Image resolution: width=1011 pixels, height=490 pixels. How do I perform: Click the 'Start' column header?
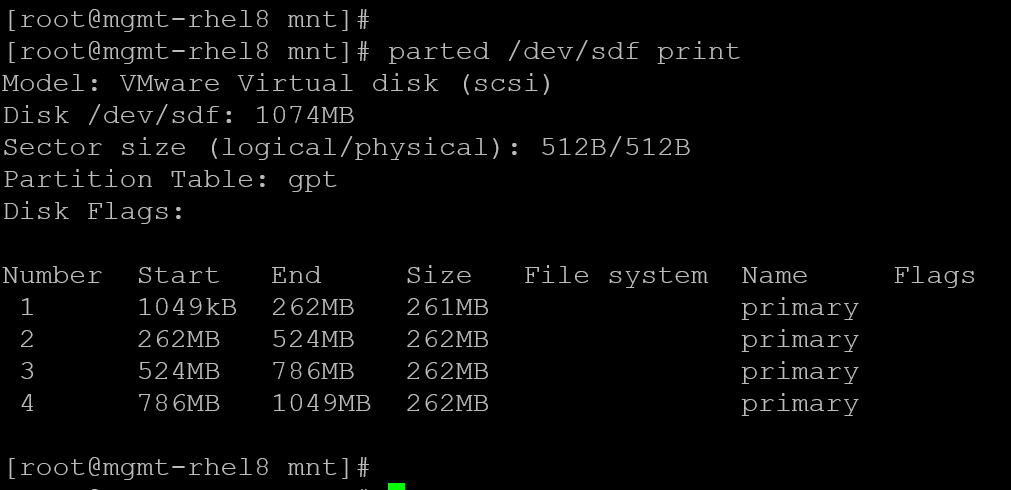pos(178,276)
